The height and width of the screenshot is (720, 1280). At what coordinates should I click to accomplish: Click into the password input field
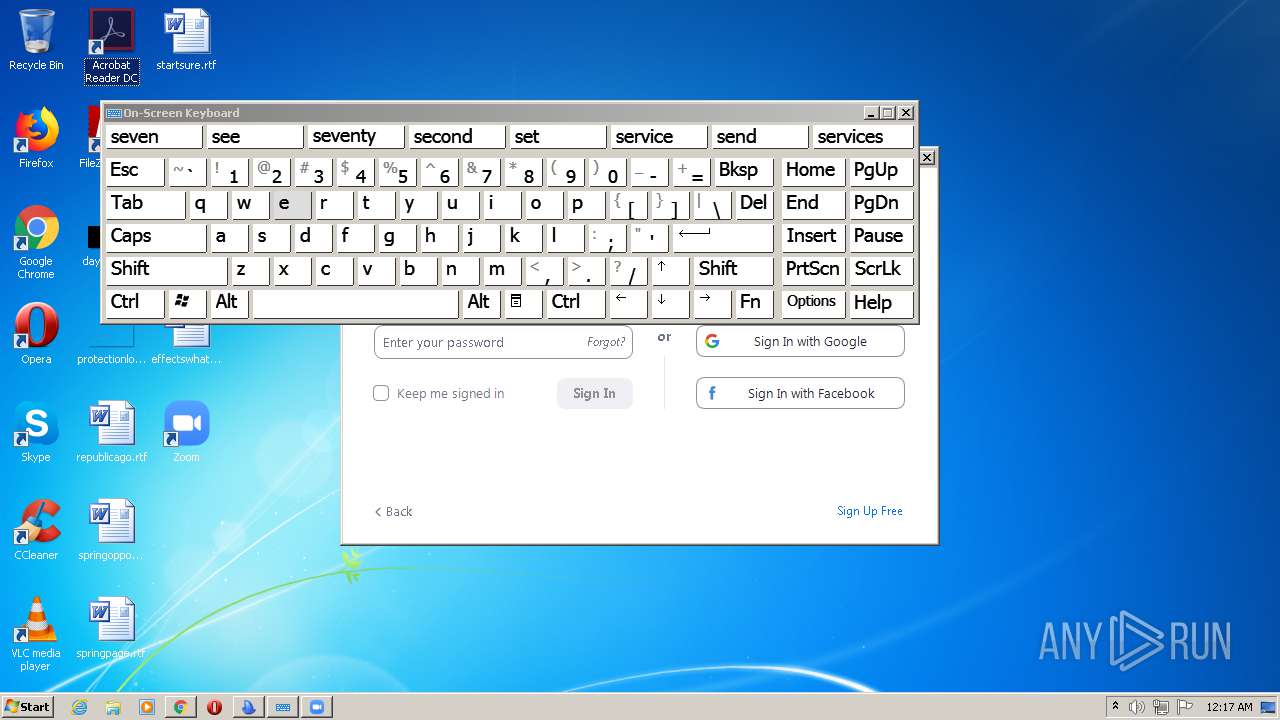tap(503, 342)
